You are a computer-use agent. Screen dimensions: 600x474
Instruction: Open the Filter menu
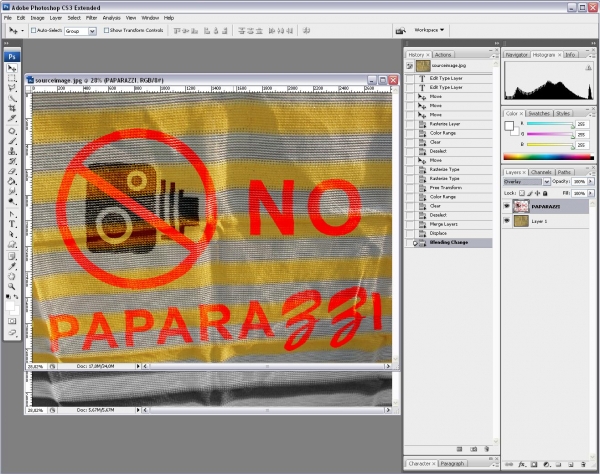91,18
